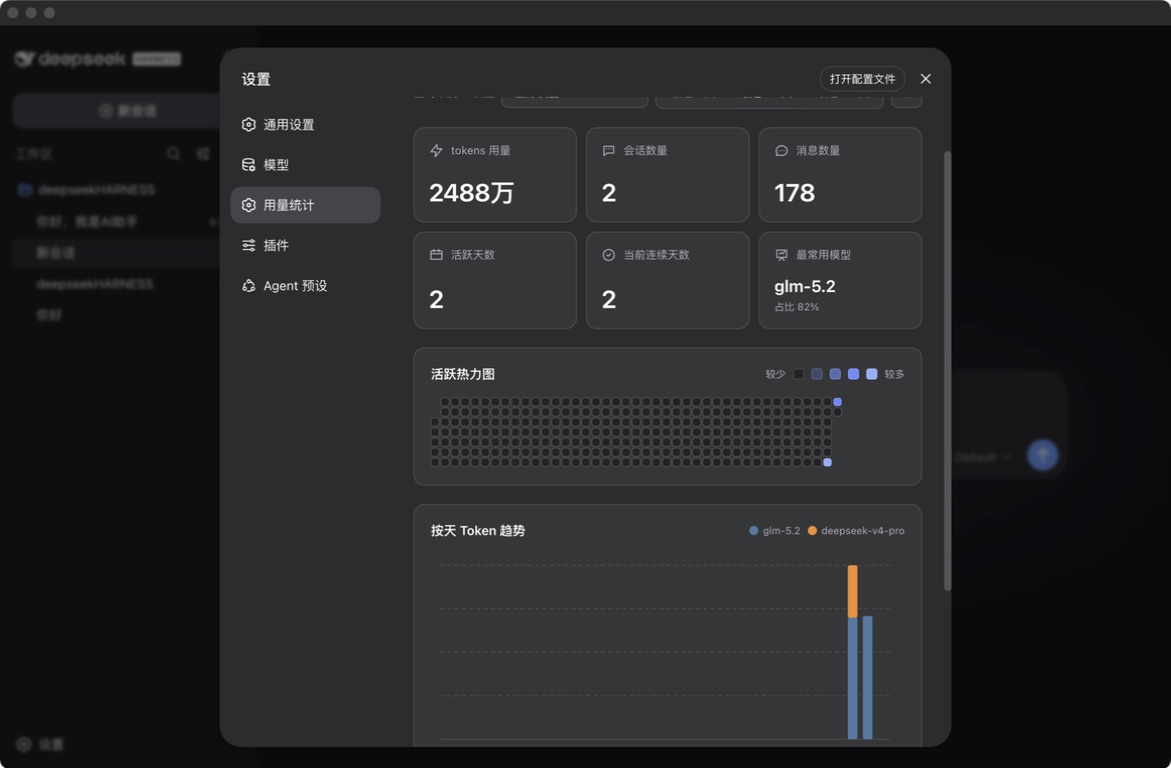Click the 较少 legend label
Image resolution: width=1171 pixels, height=768 pixels.
pyautogui.click(x=775, y=374)
